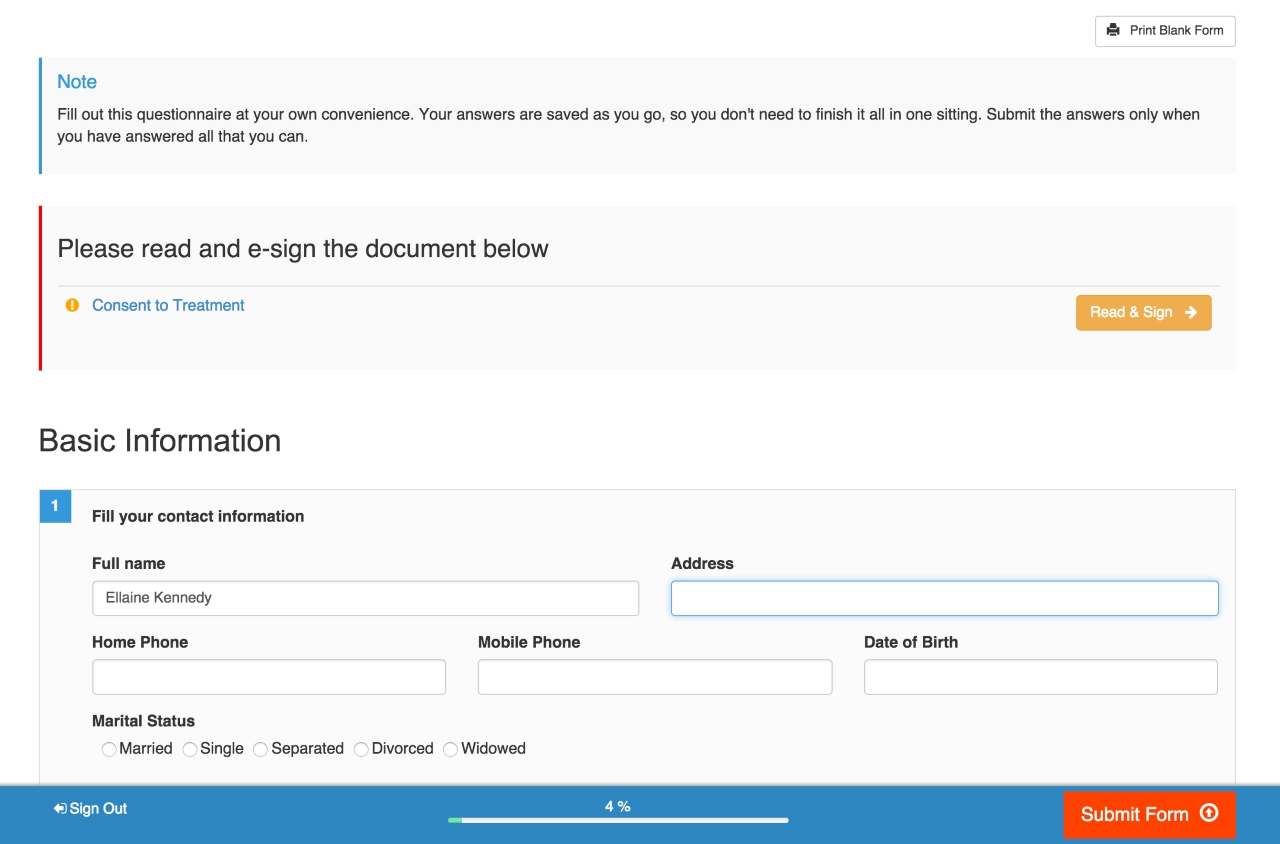Select the Separated radio button

click(x=260, y=749)
